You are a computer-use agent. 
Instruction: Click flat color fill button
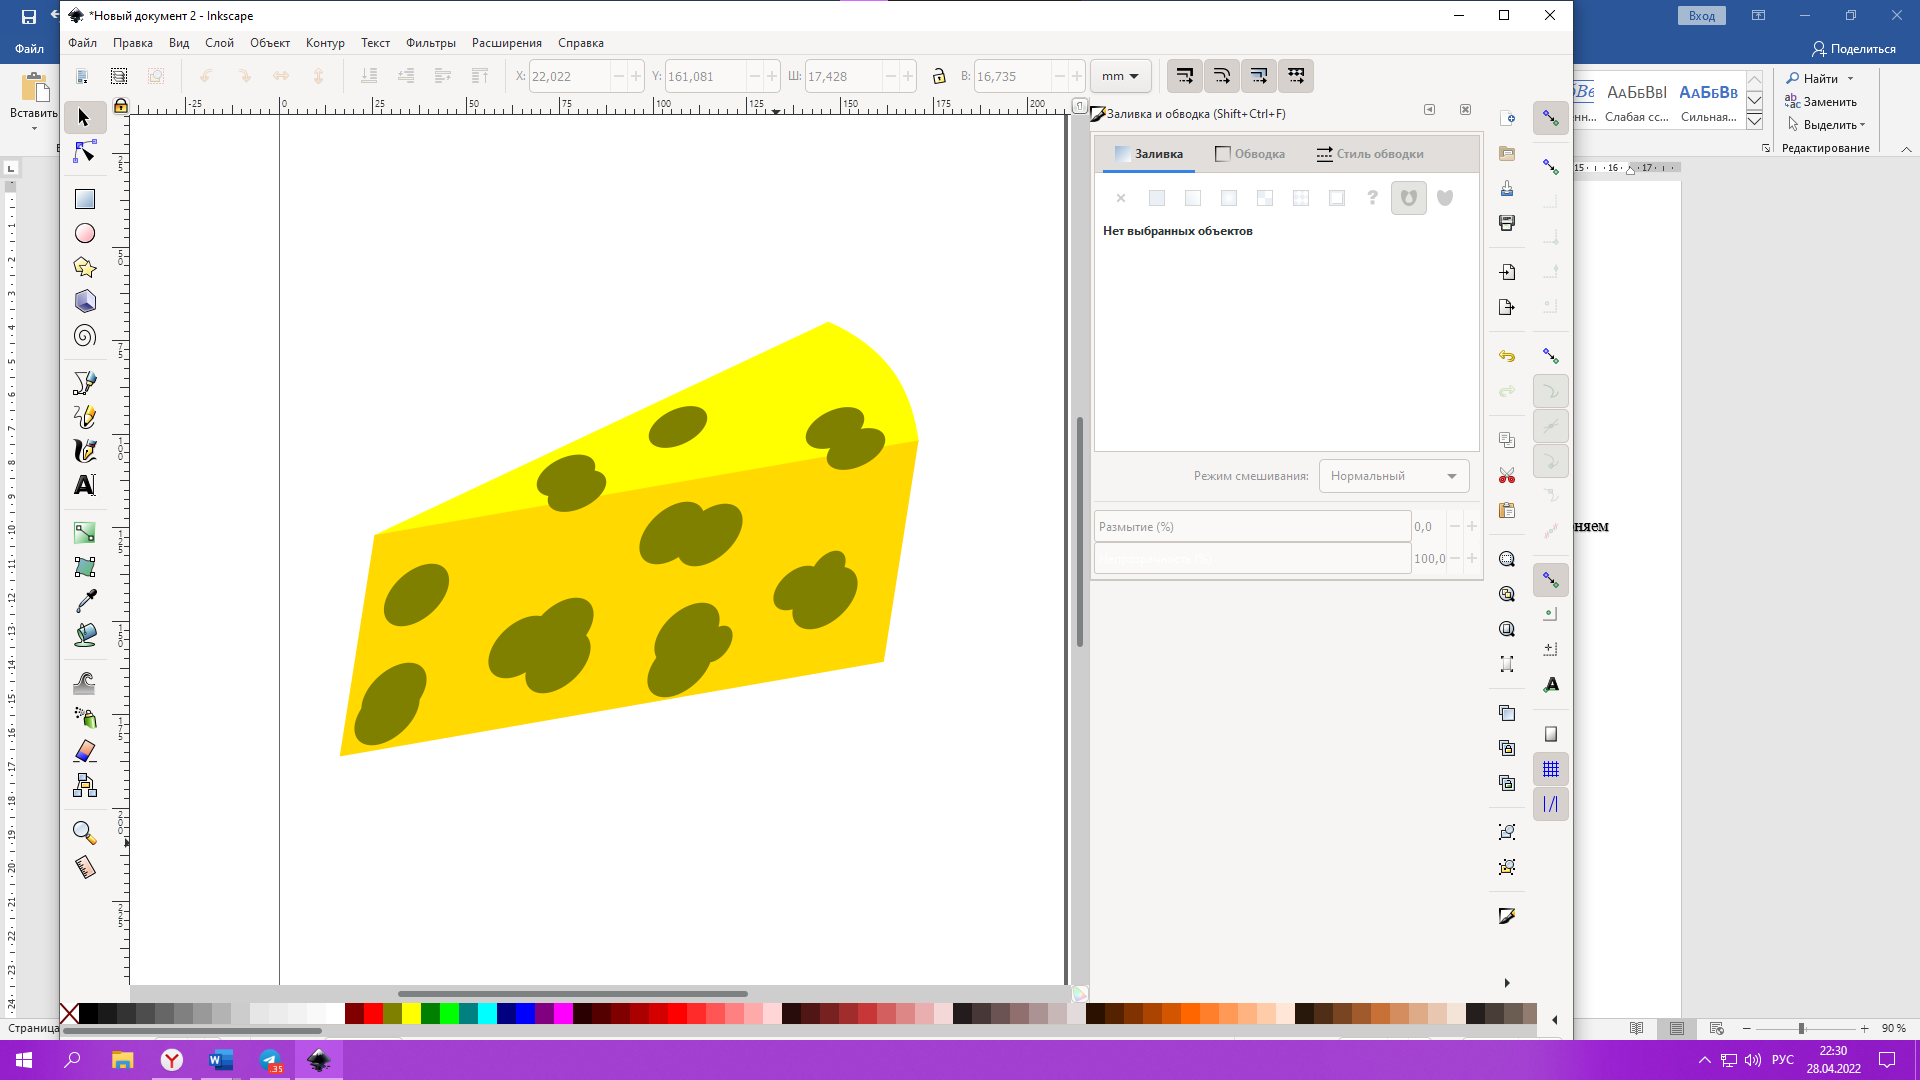(x=1157, y=198)
